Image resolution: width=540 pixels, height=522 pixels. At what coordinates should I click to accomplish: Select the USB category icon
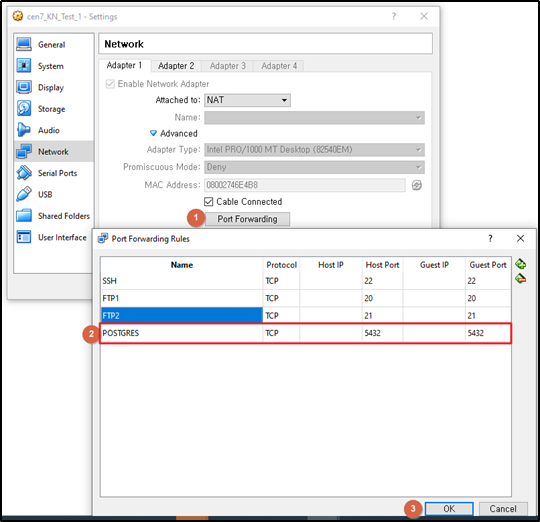coord(24,194)
